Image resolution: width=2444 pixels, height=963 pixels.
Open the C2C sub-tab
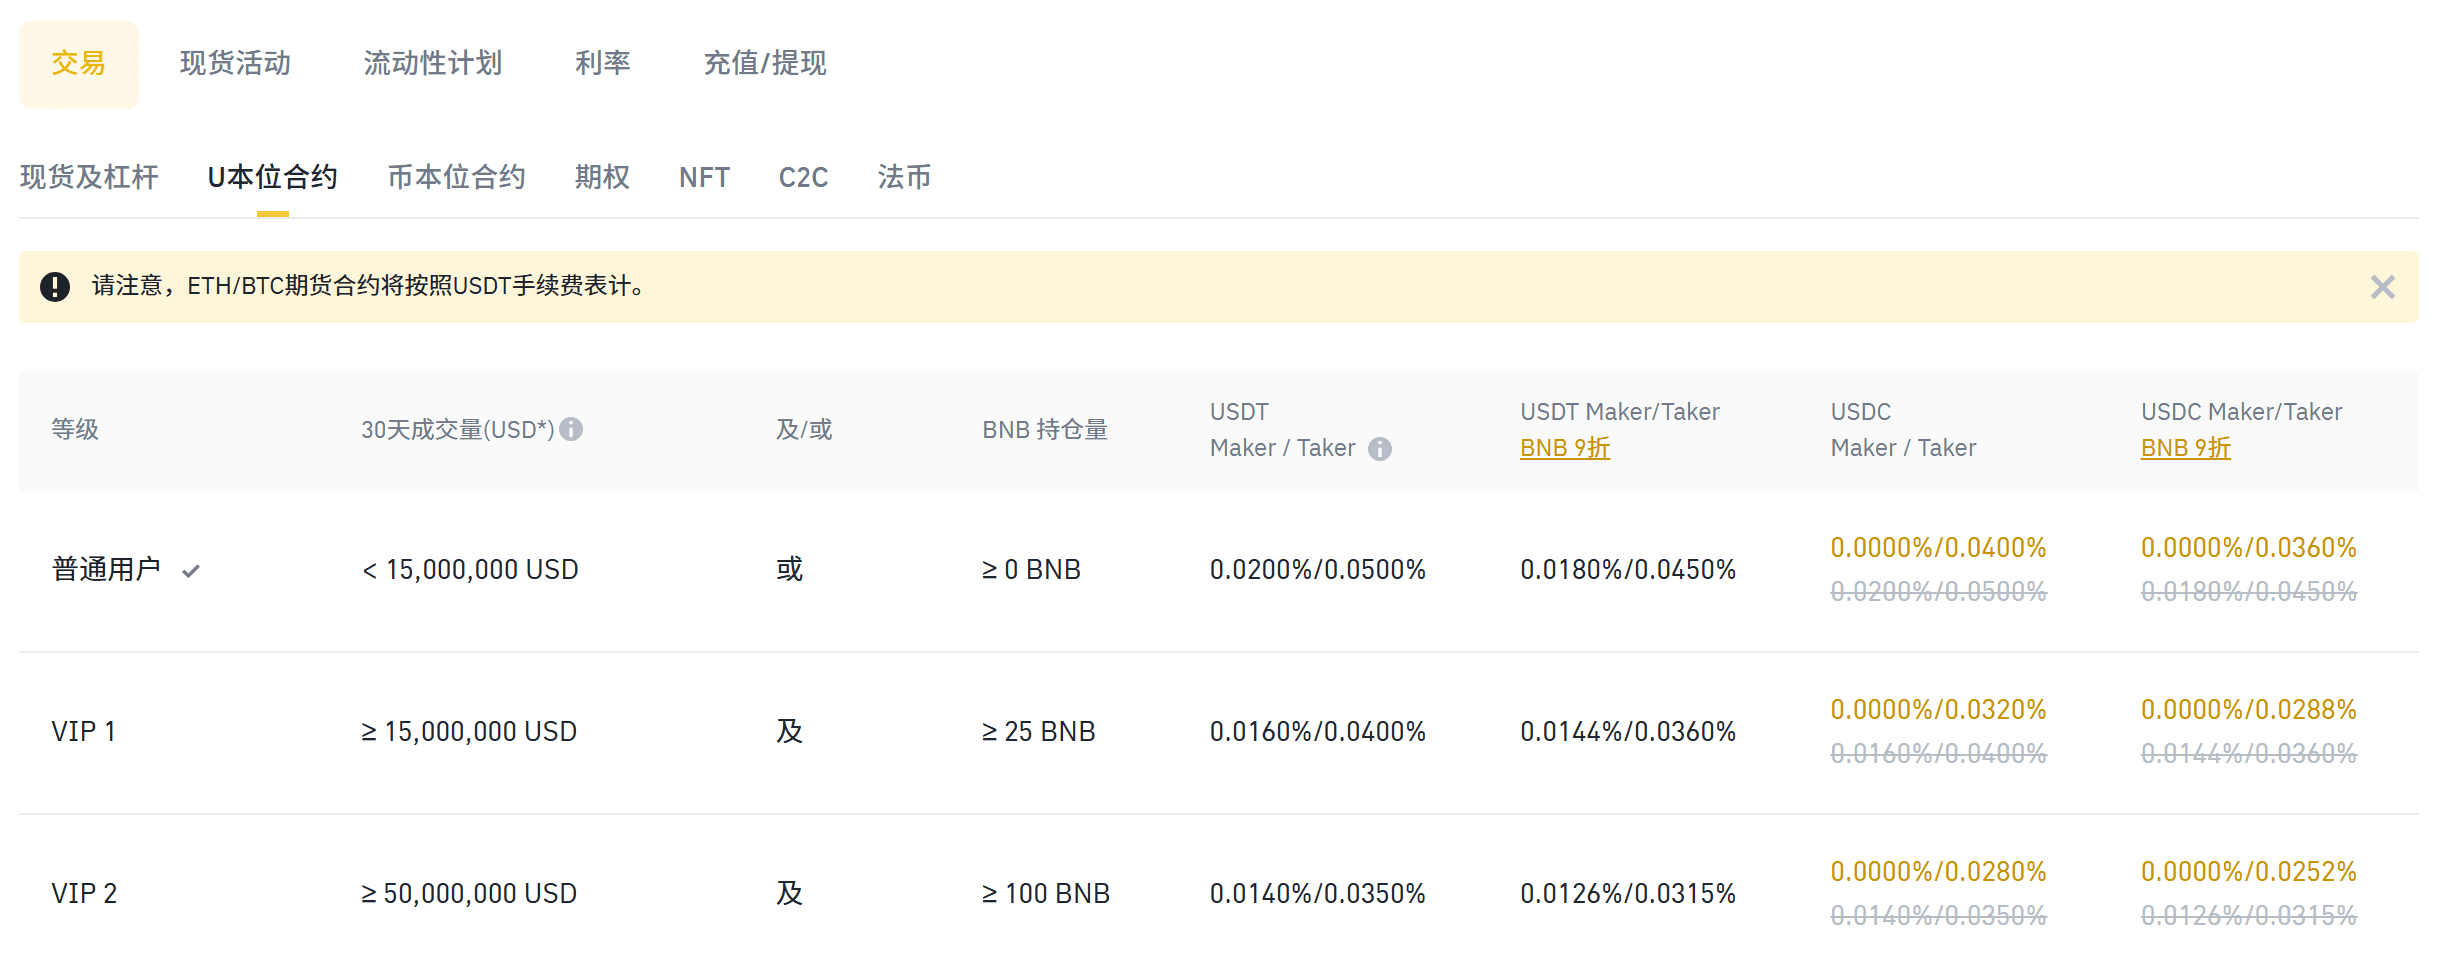[803, 178]
